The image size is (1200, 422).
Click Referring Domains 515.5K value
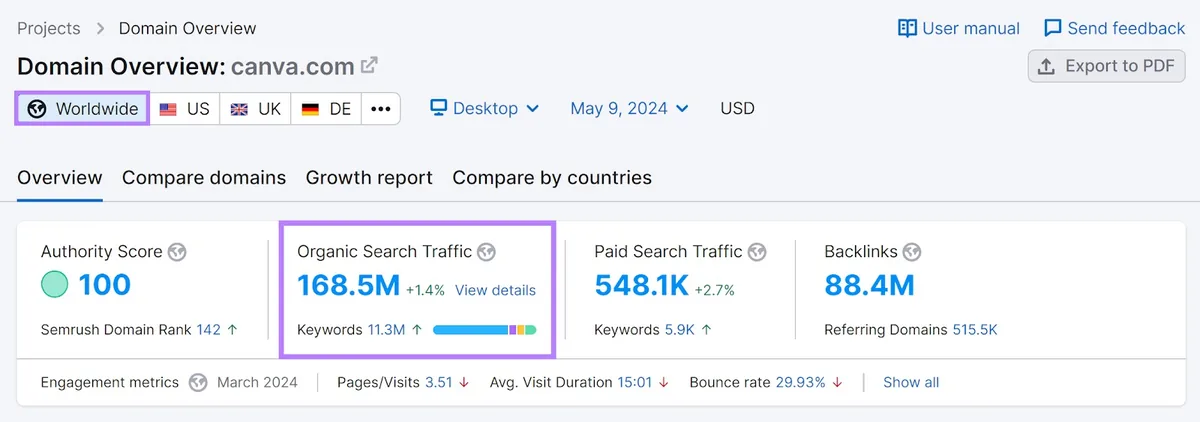(975, 329)
